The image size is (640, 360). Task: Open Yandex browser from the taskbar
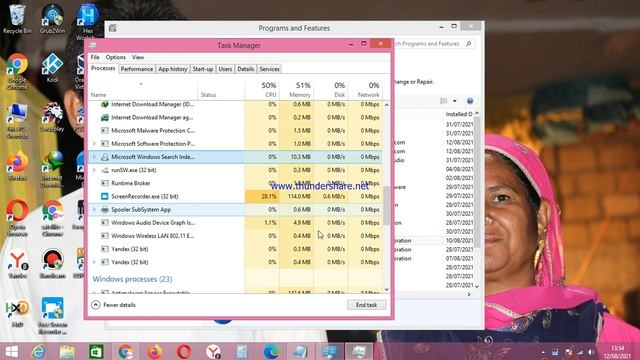(x=213, y=351)
